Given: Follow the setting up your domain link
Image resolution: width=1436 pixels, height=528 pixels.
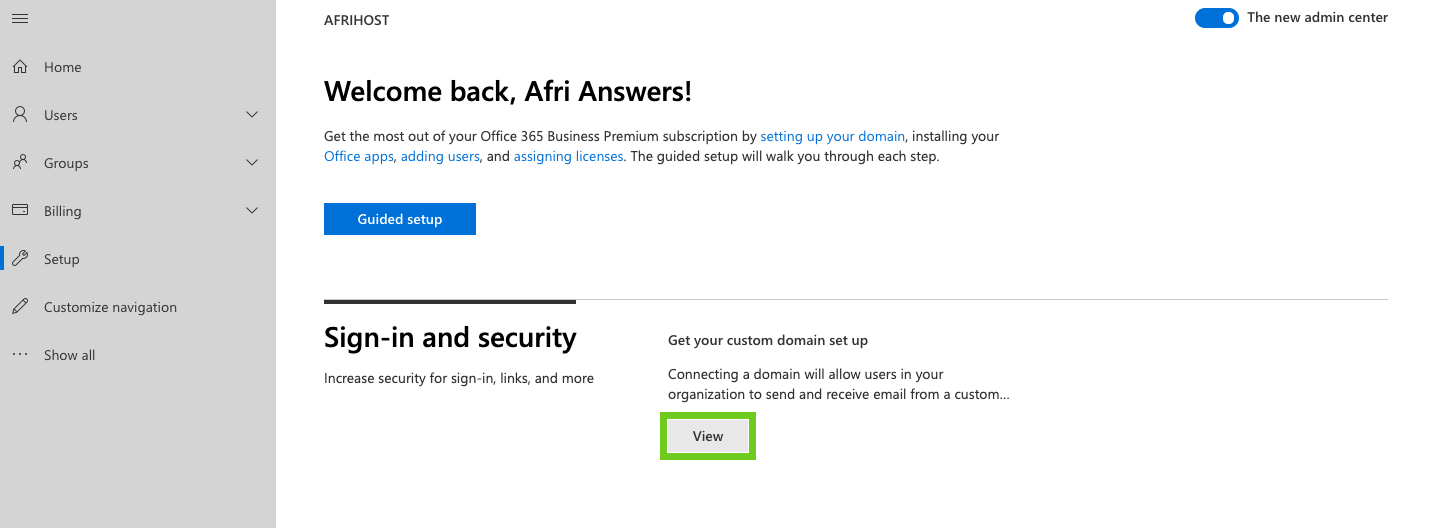Looking at the screenshot, I should (832, 136).
